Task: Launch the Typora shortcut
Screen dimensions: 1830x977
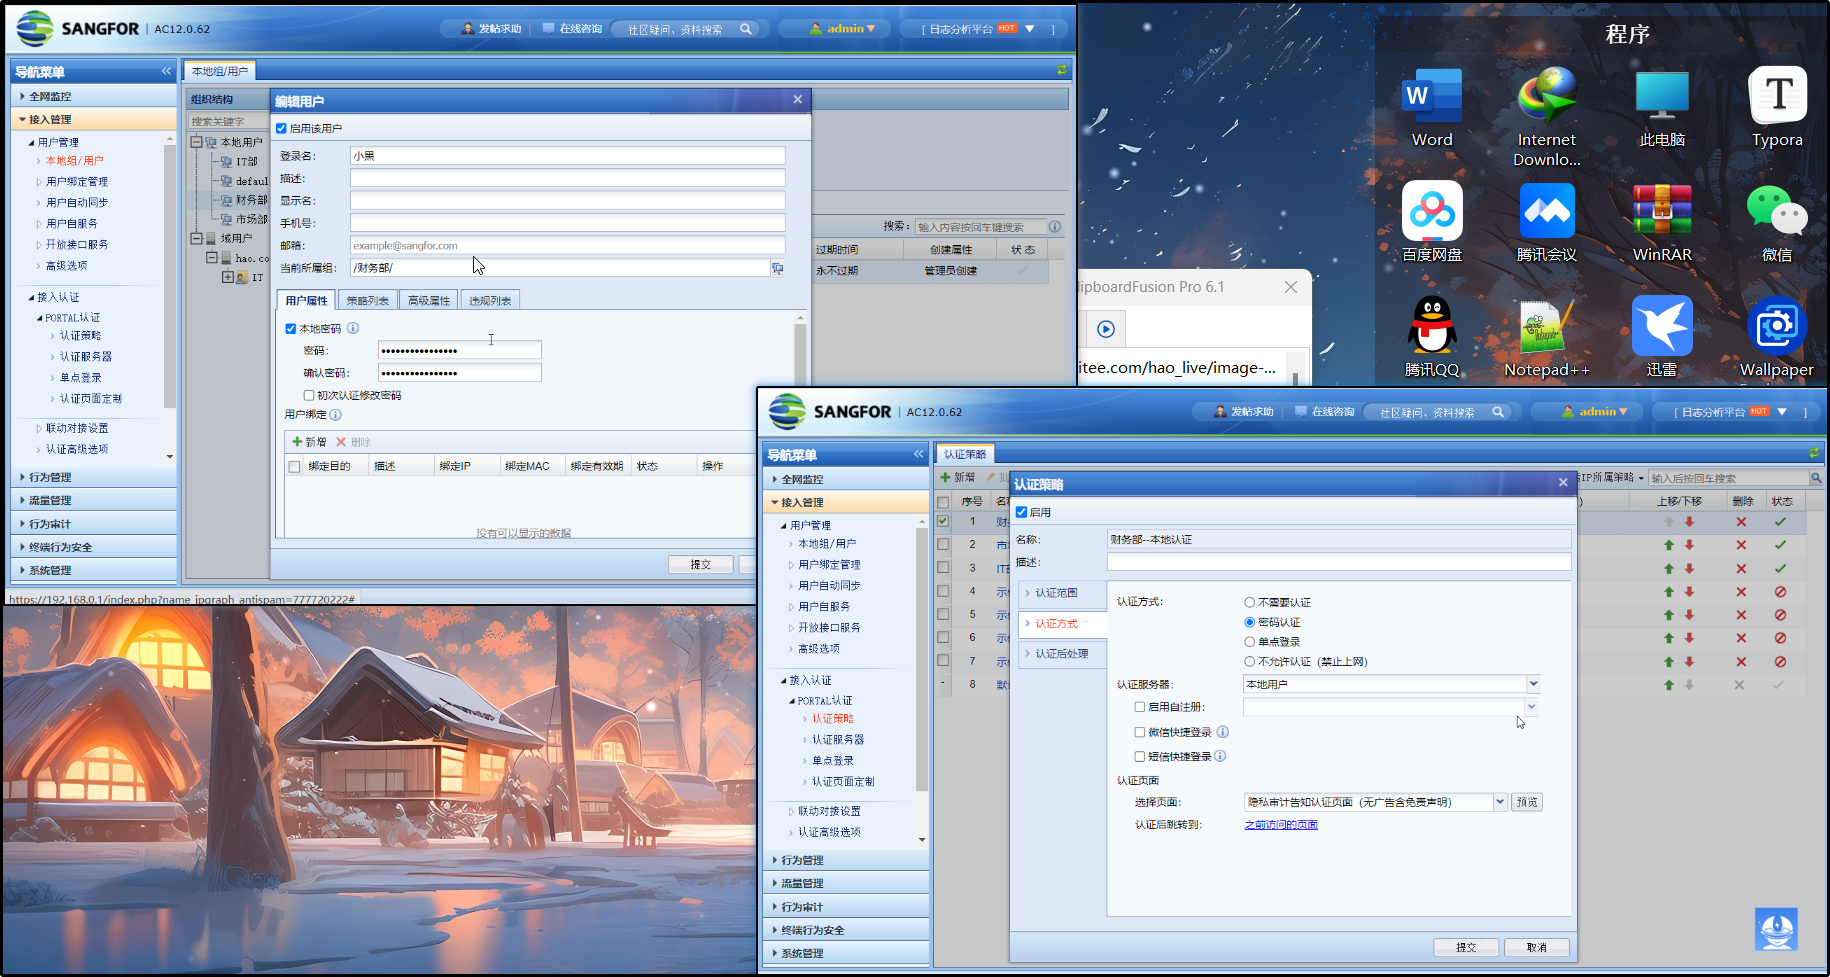Action: coord(1777,106)
